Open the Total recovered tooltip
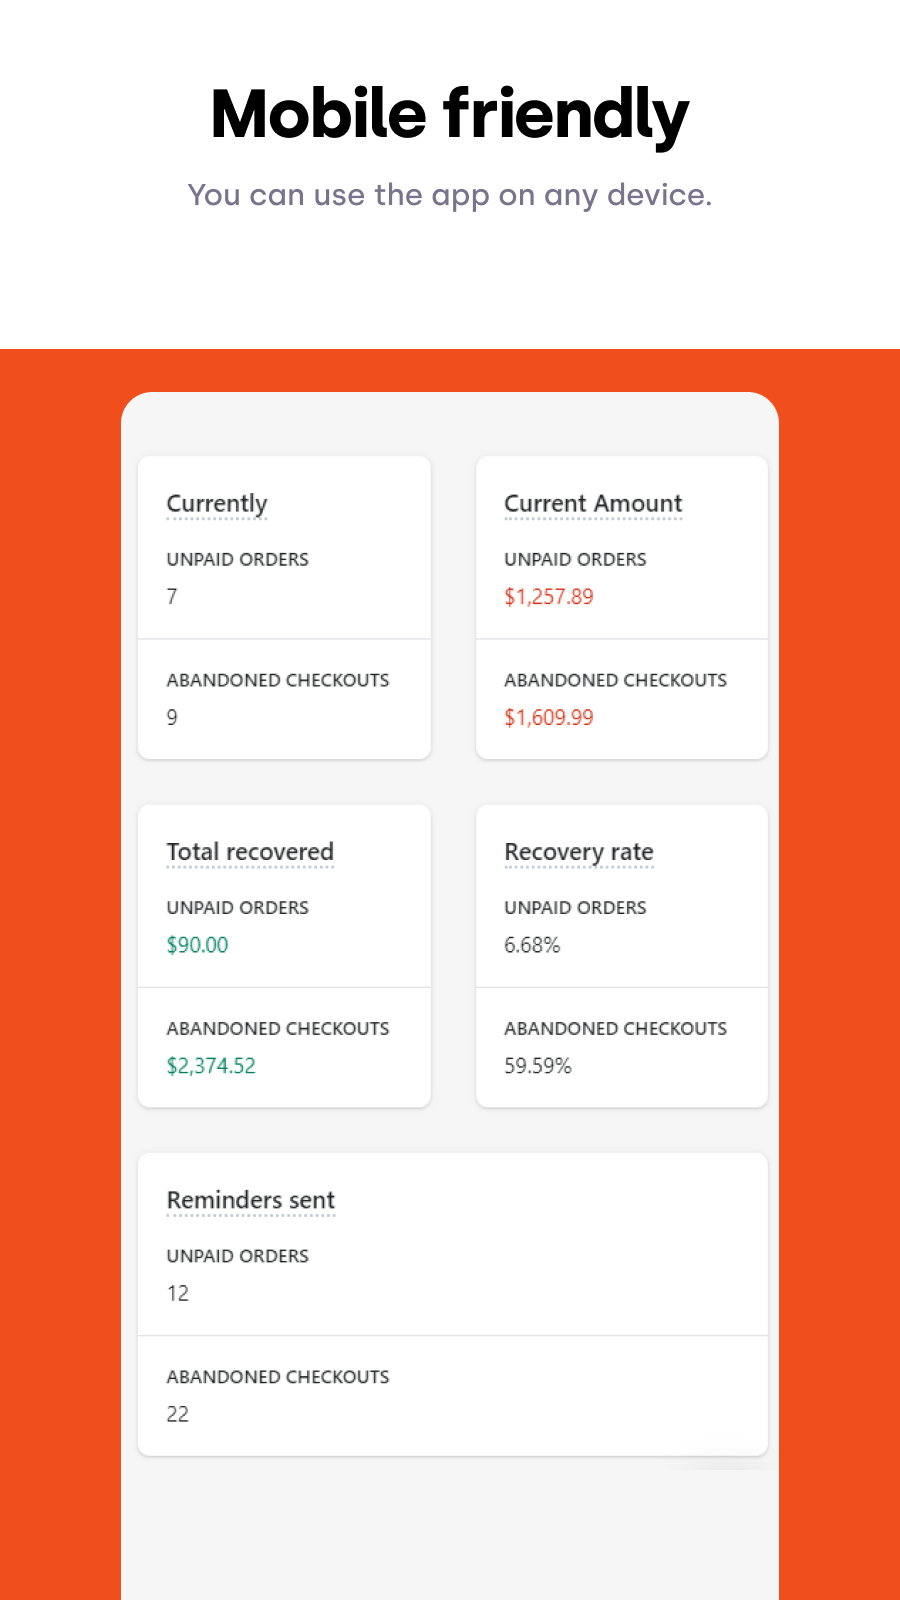Screen dimensions: 900x1600 [x=250, y=851]
